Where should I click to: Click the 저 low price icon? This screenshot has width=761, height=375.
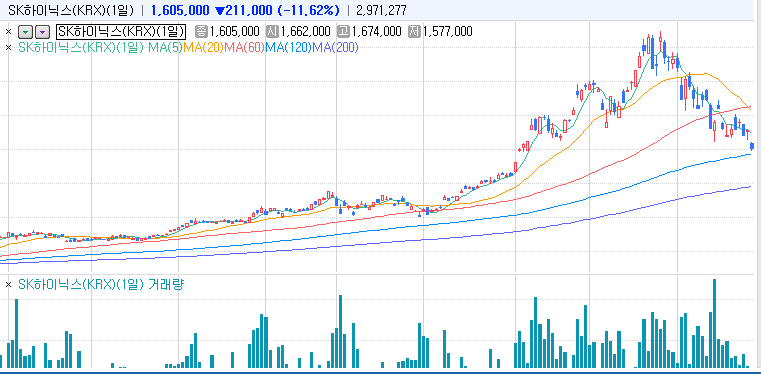coord(414,32)
